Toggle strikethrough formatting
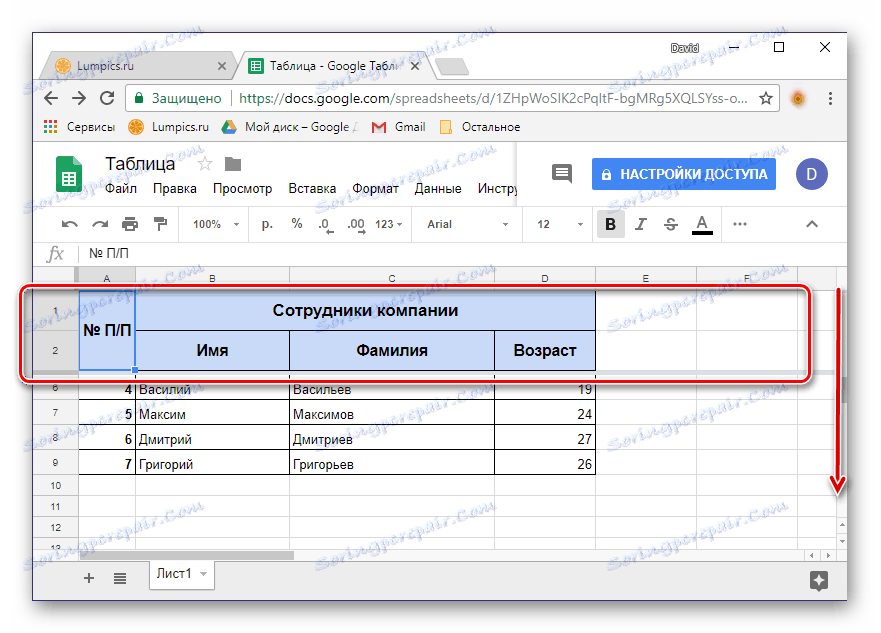881x633 pixels. coord(671,224)
